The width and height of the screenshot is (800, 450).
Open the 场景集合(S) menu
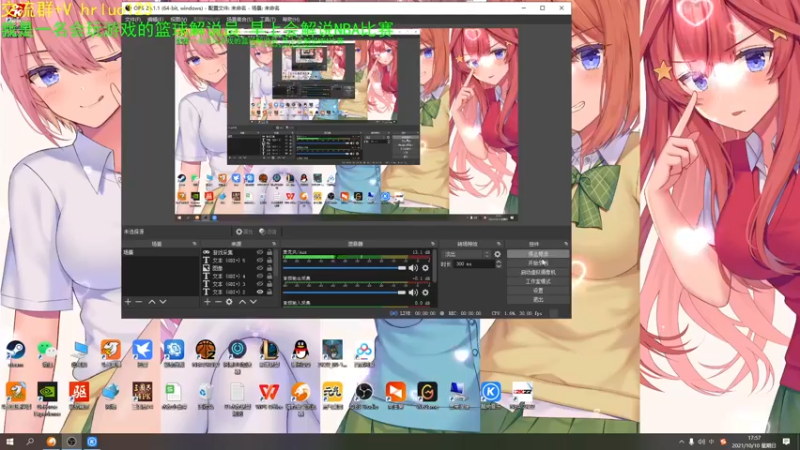click(x=239, y=19)
